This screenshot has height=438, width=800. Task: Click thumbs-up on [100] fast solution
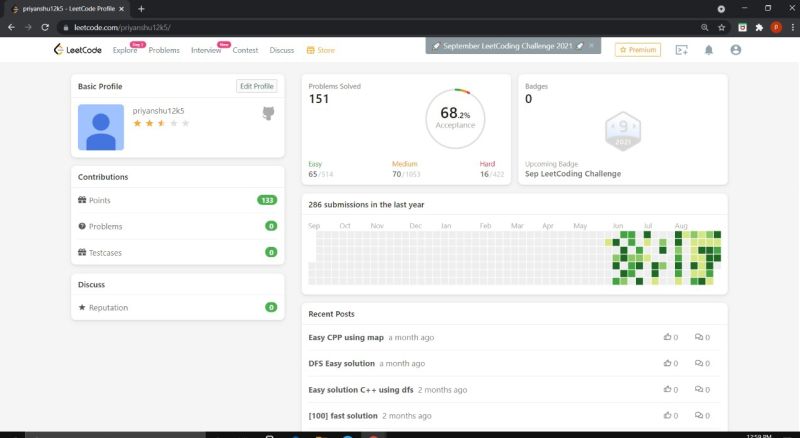coord(667,415)
